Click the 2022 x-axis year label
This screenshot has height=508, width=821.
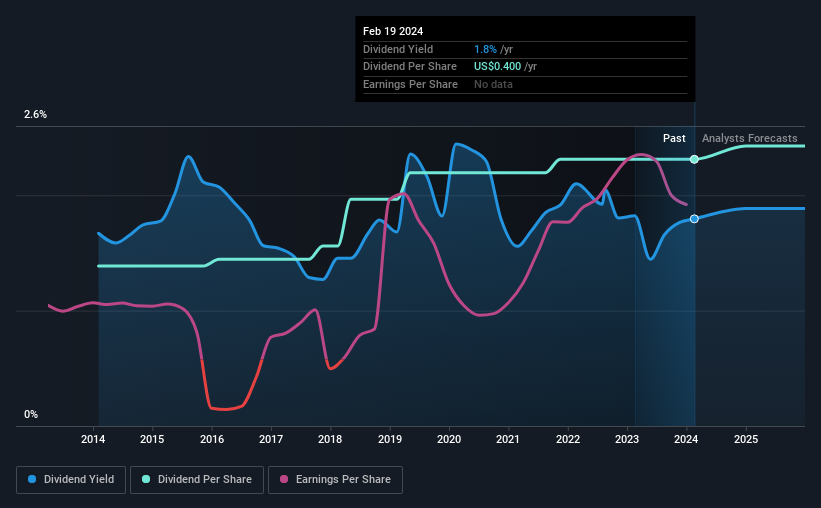(568, 439)
